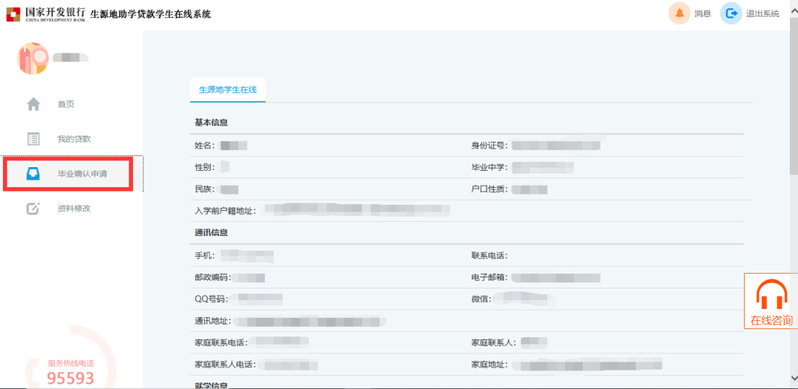Click the 手机 field label
The height and width of the screenshot is (389, 798).
[x=205, y=255]
